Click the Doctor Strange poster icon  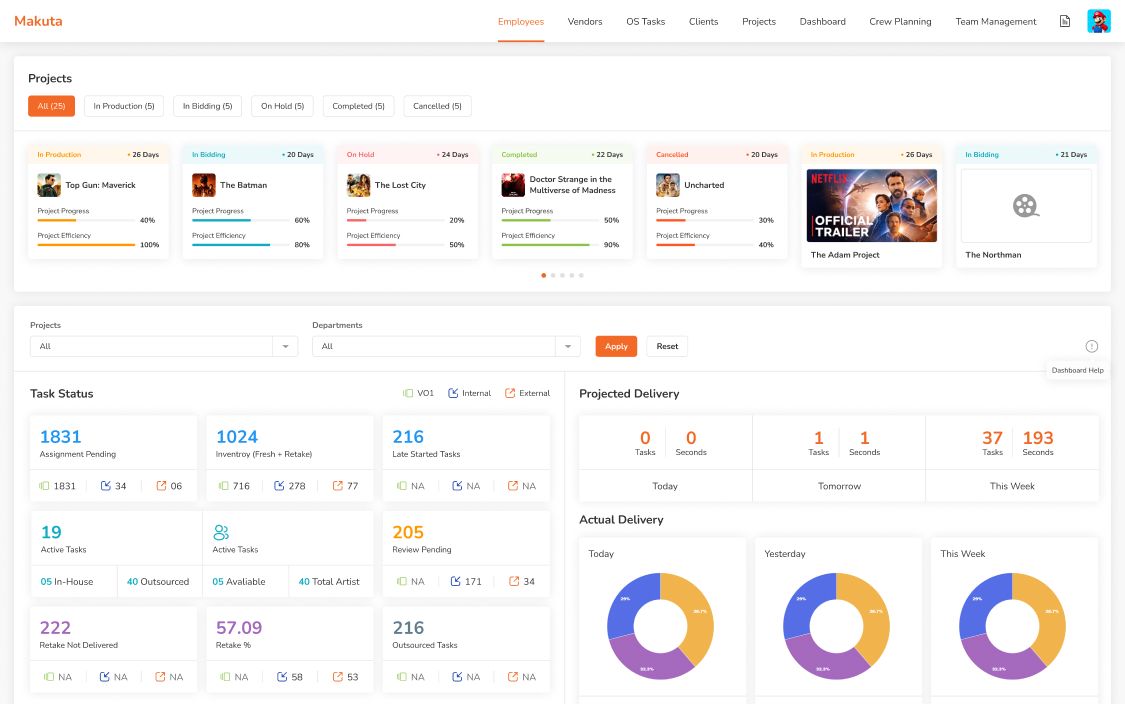point(513,185)
